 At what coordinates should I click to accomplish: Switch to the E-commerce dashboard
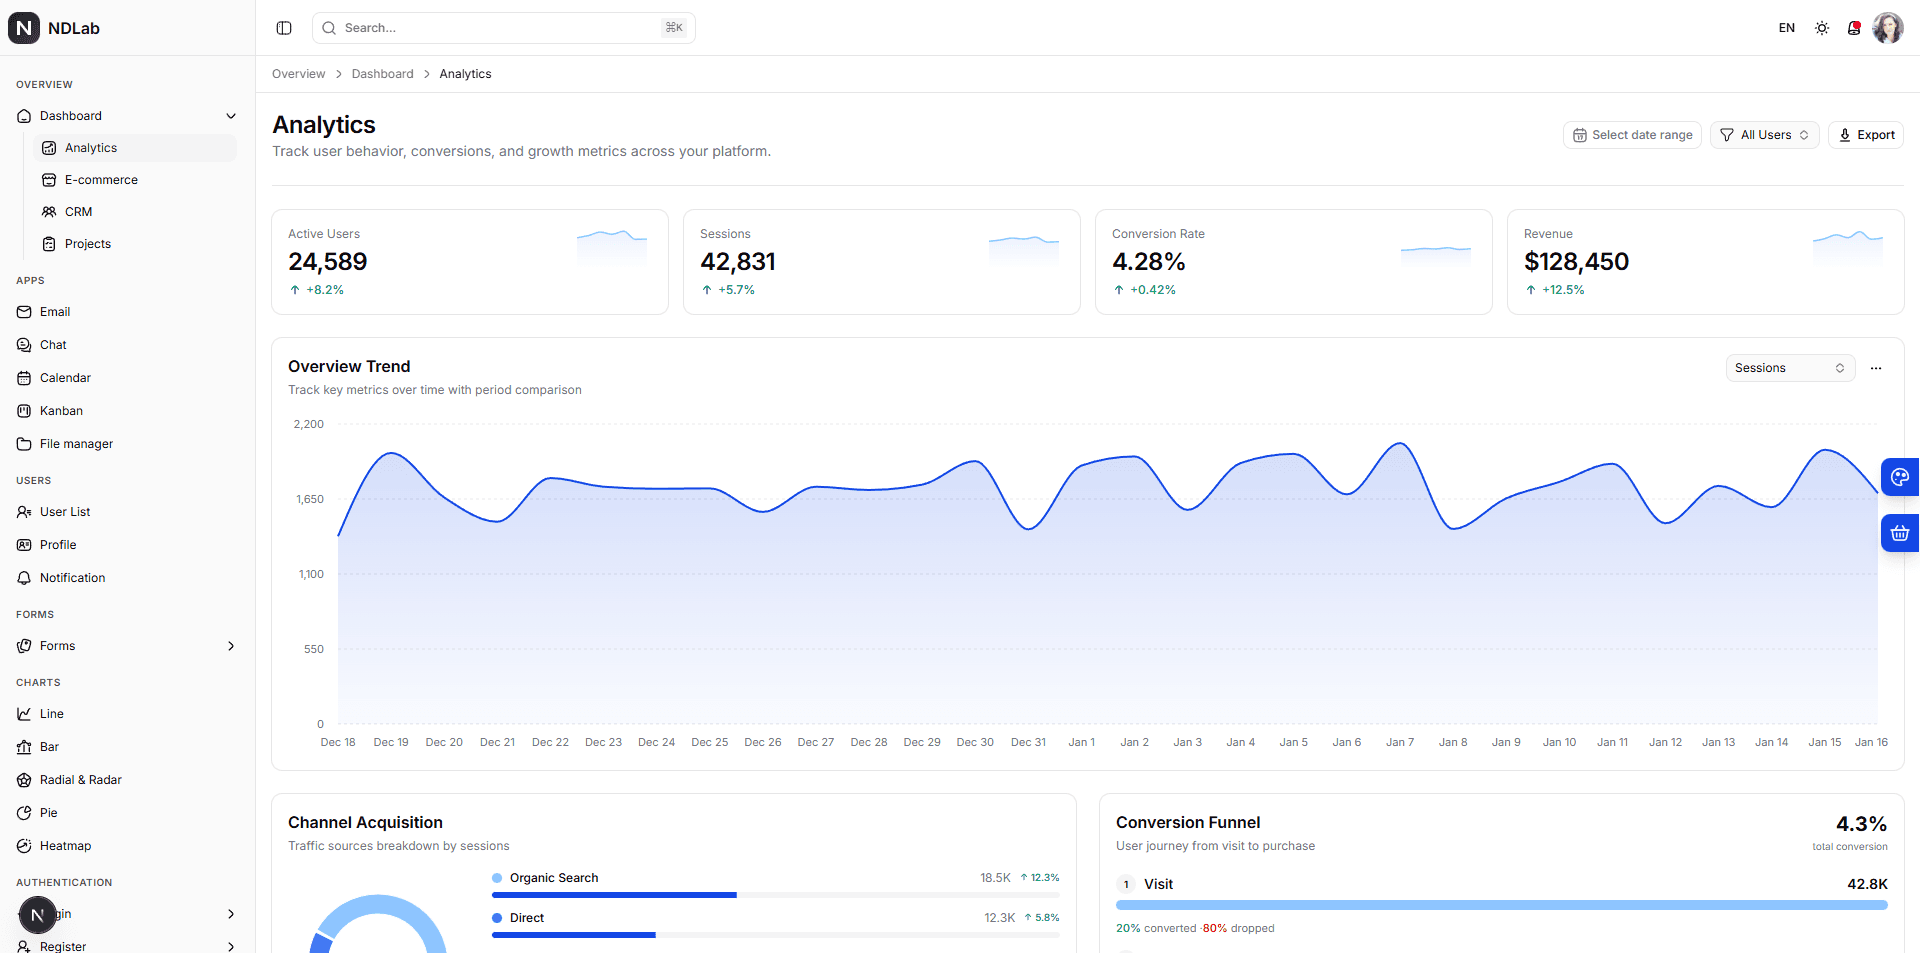[x=101, y=180]
